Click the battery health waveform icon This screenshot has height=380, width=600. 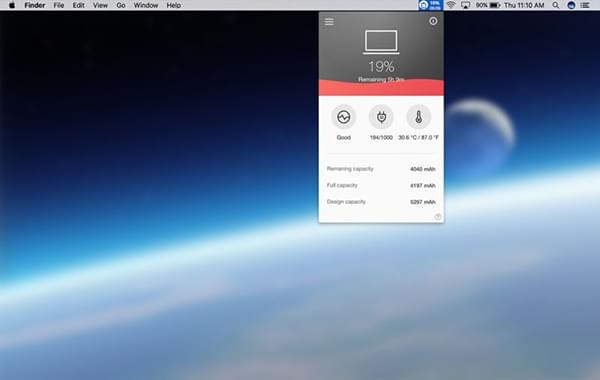click(x=343, y=117)
